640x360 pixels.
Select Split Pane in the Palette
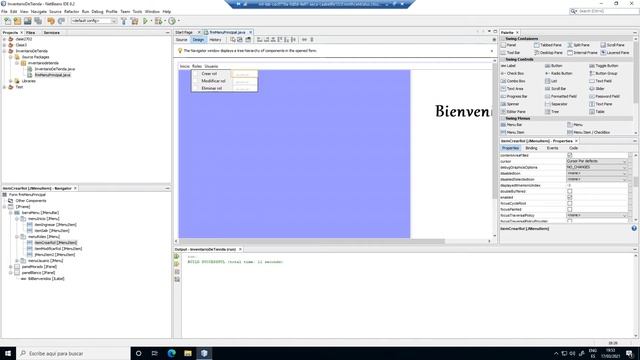click(x=578, y=45)
